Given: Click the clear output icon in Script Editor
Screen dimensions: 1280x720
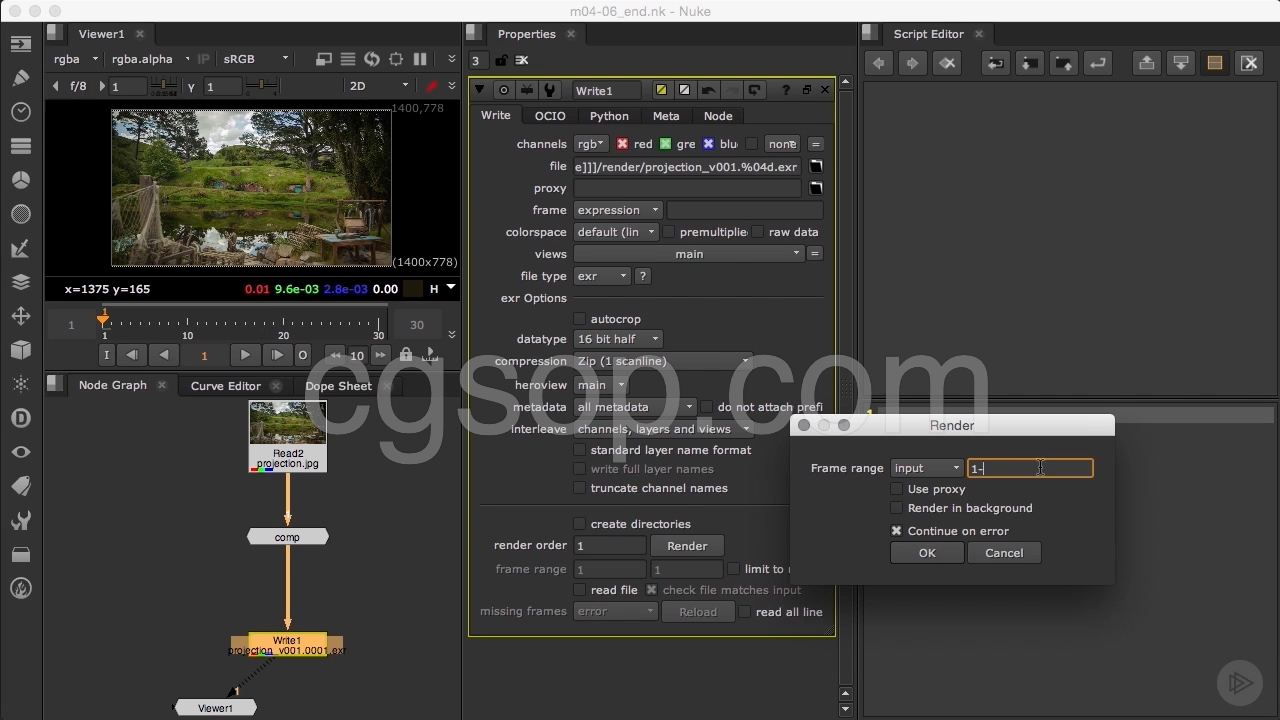Looking at the screenshot, I should tap(1249, 63).
